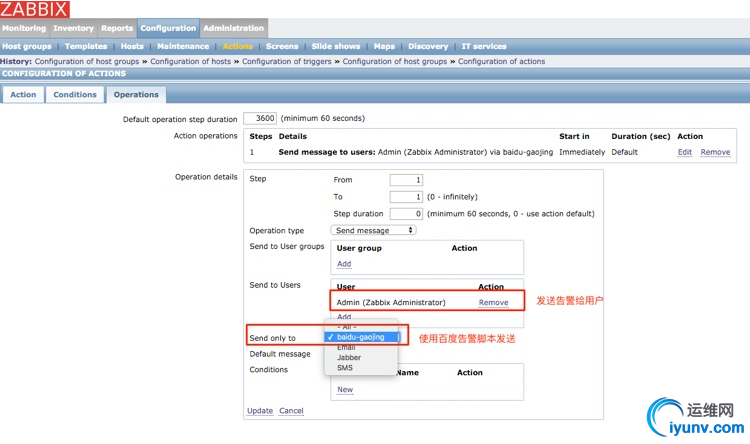Open history link Configuration of actions
This screenshot has height=444, width=750.
[x=501, y=61]
